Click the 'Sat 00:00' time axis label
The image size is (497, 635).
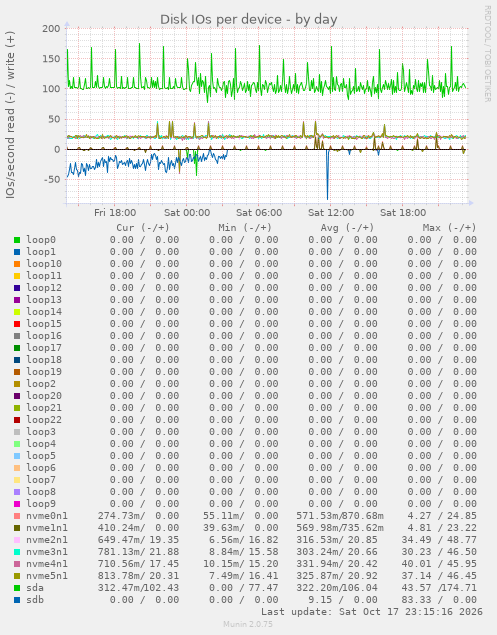(x=187, y=213)
